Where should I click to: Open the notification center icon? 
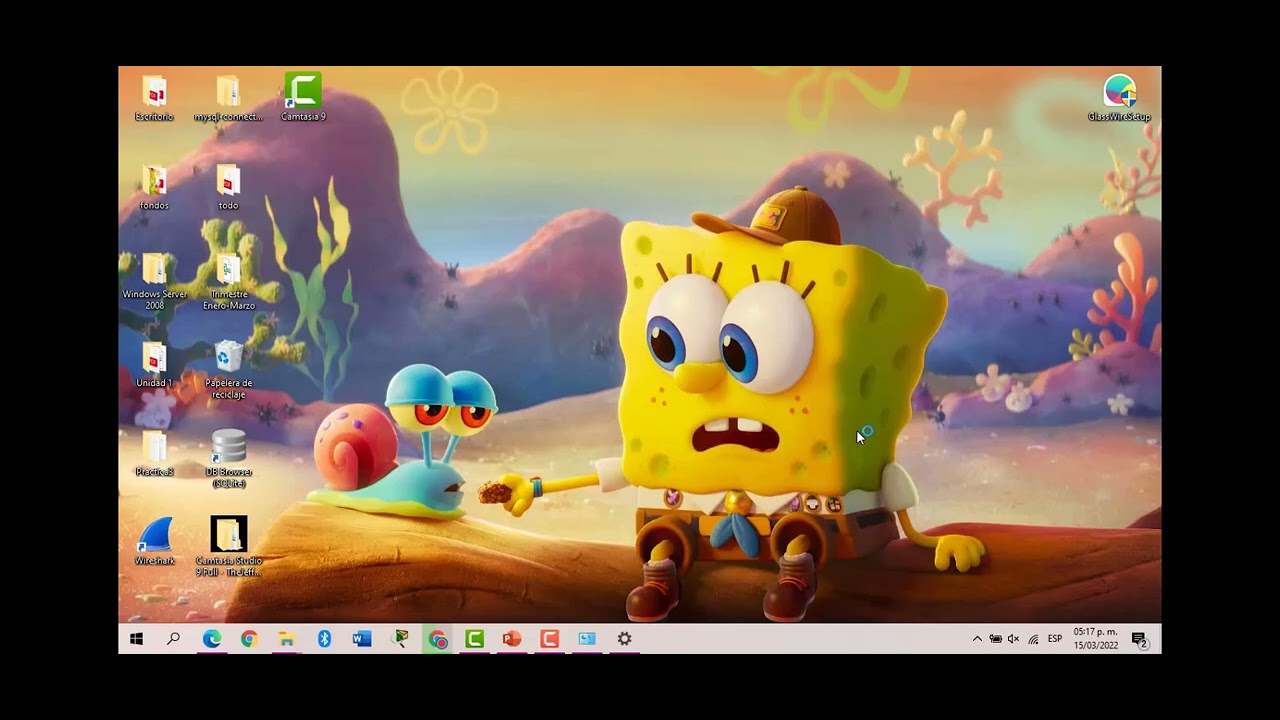[1140, 640]
